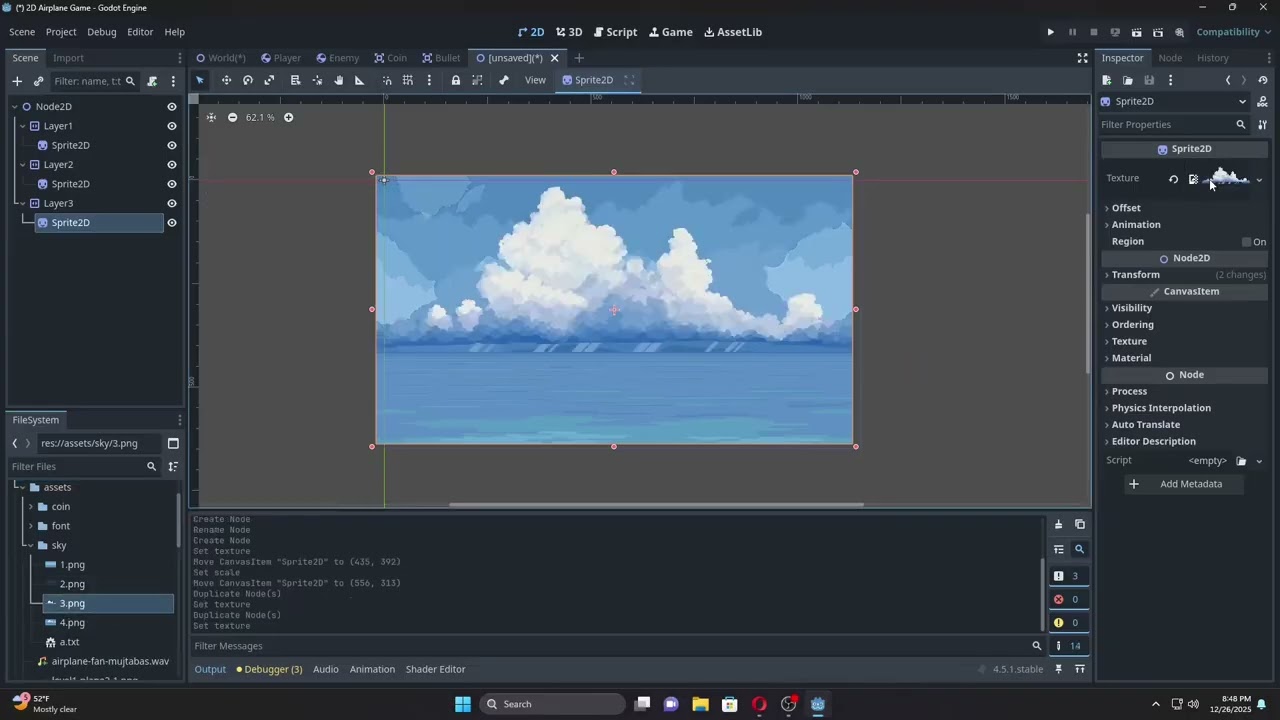Toggle distraction free mode expand icon
This screenshot has height=720, width=1280.
(x=1082, y=58)
